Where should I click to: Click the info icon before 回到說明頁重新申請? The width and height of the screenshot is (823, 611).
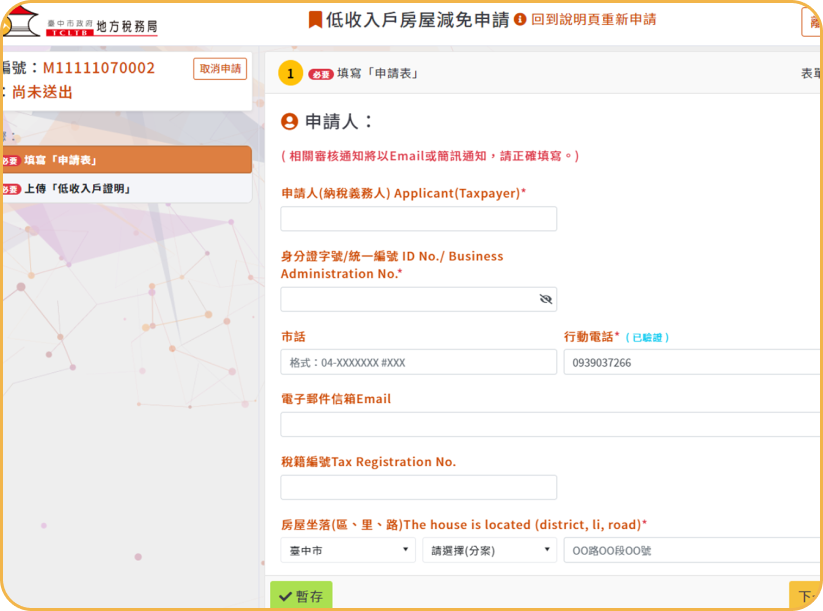click(x=520, y=20)
